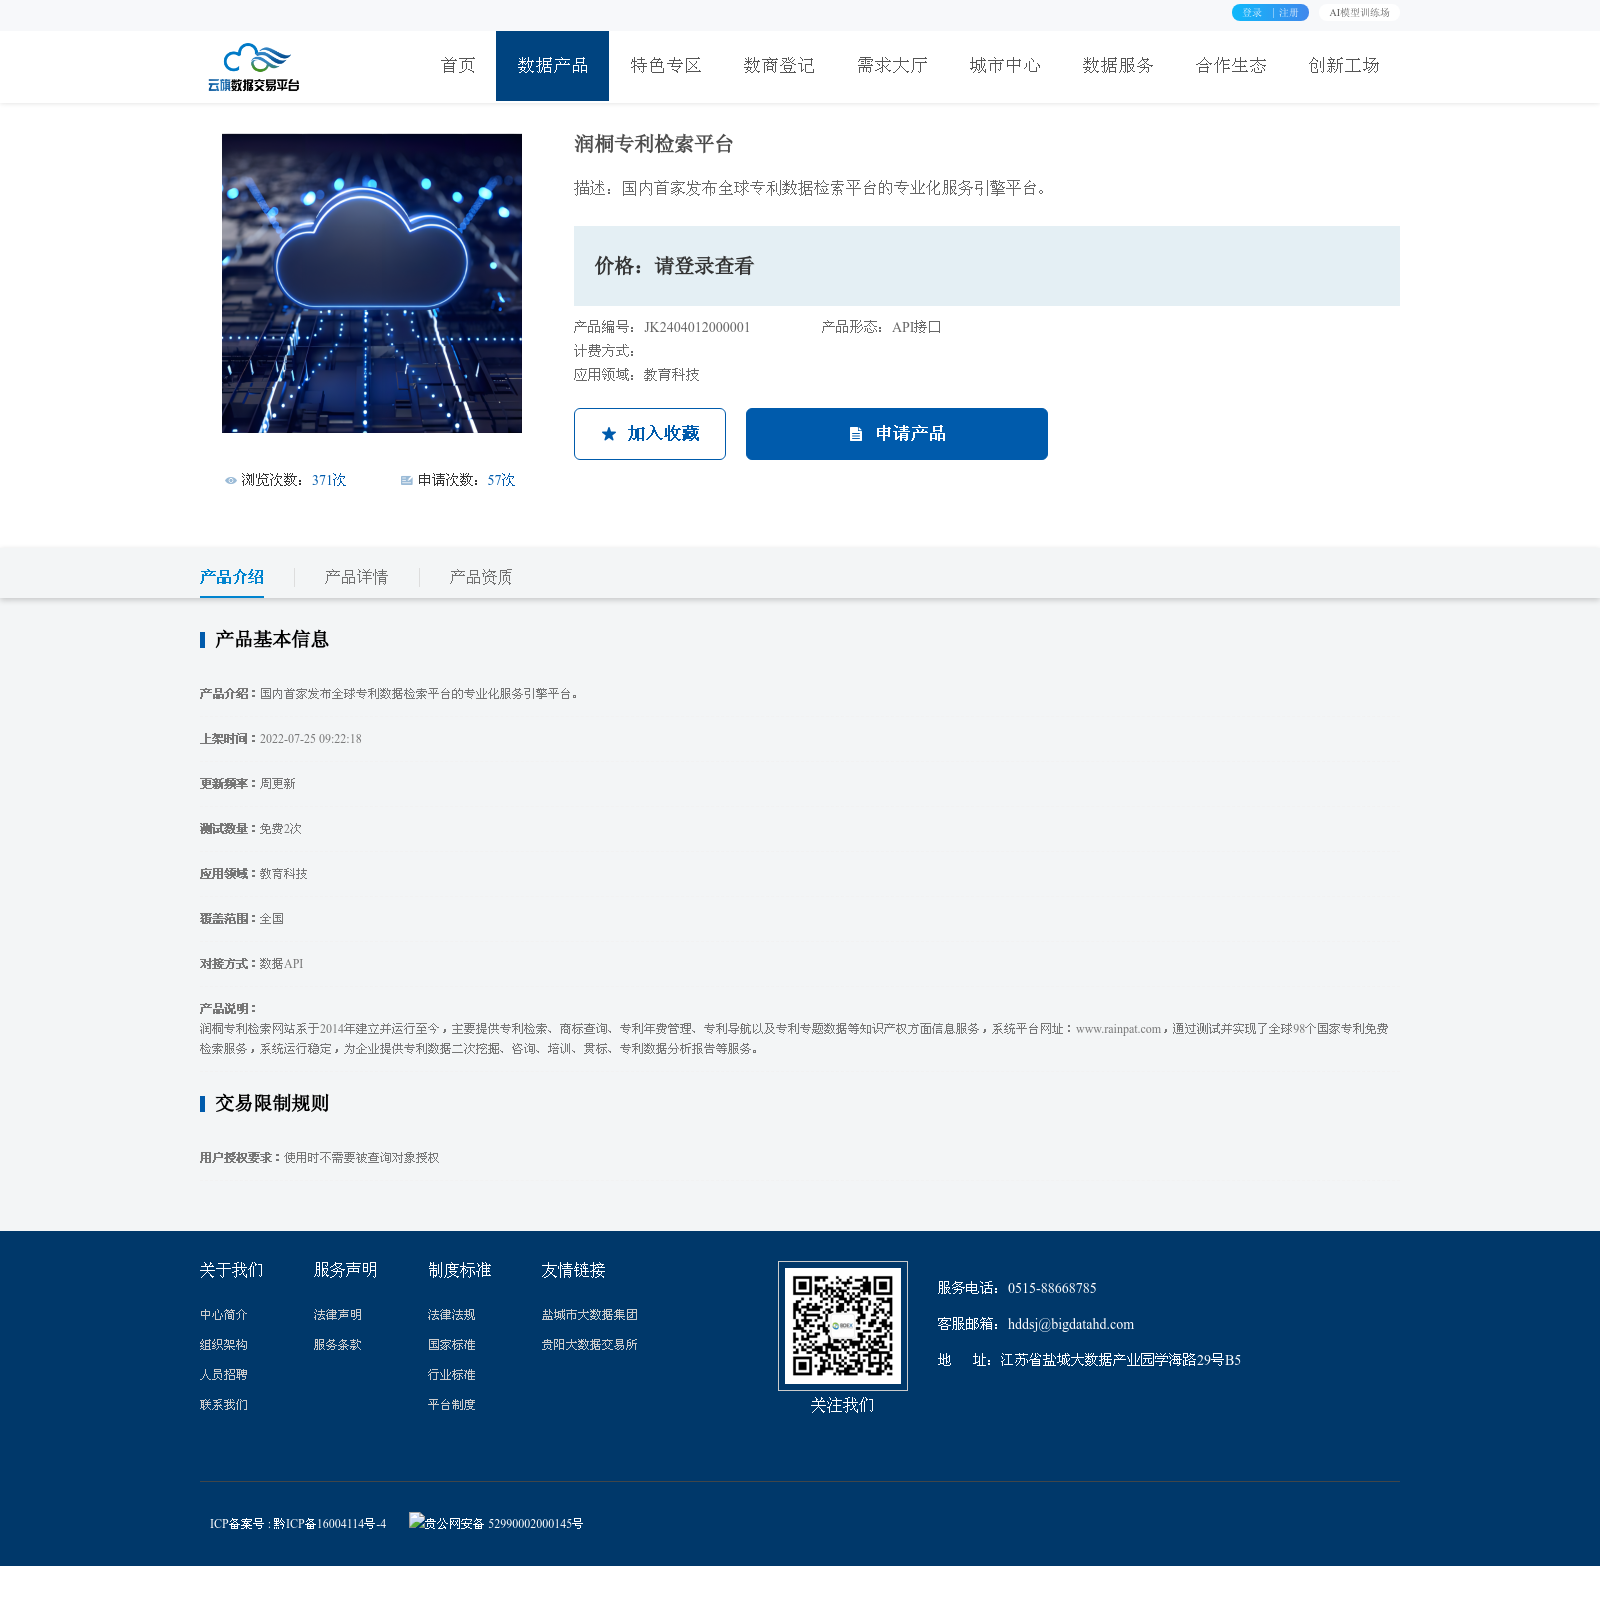The image size is (1600, 1600).
Task: Open 国家标准 footer link
Action: tap(452, 1345)
